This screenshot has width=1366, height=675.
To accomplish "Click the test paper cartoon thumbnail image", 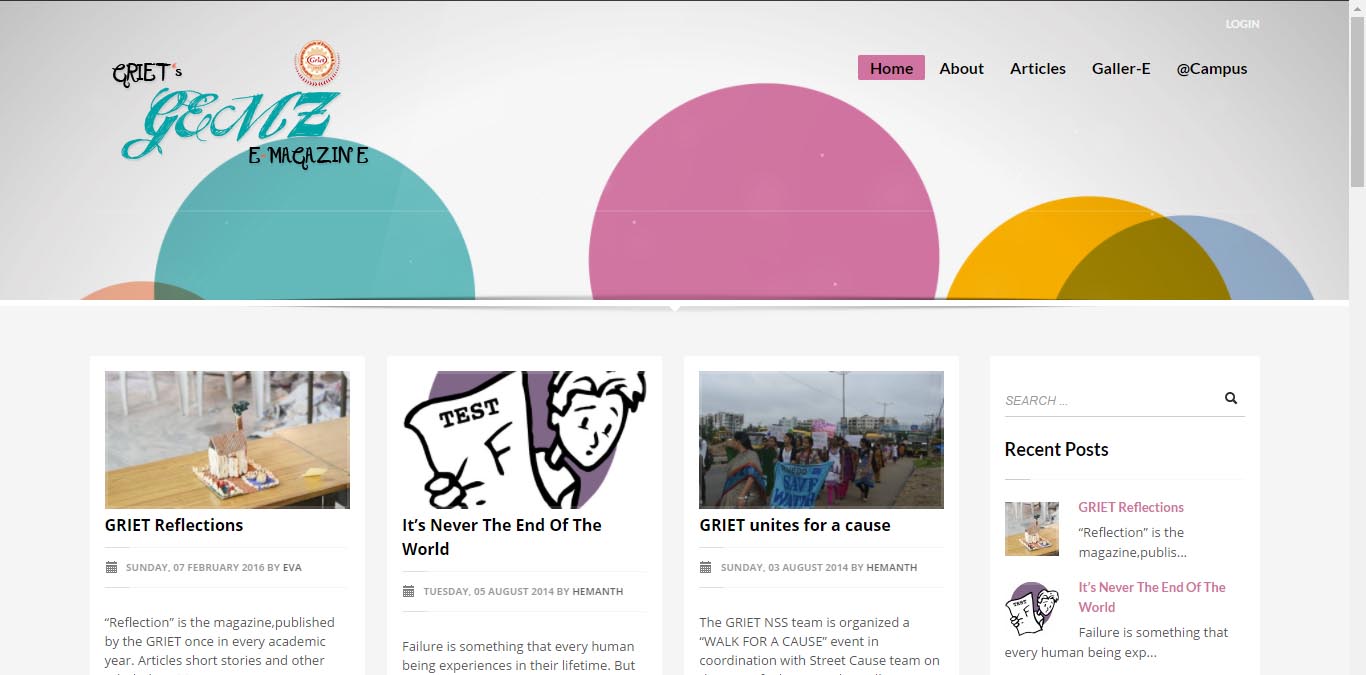I will 524,440.
